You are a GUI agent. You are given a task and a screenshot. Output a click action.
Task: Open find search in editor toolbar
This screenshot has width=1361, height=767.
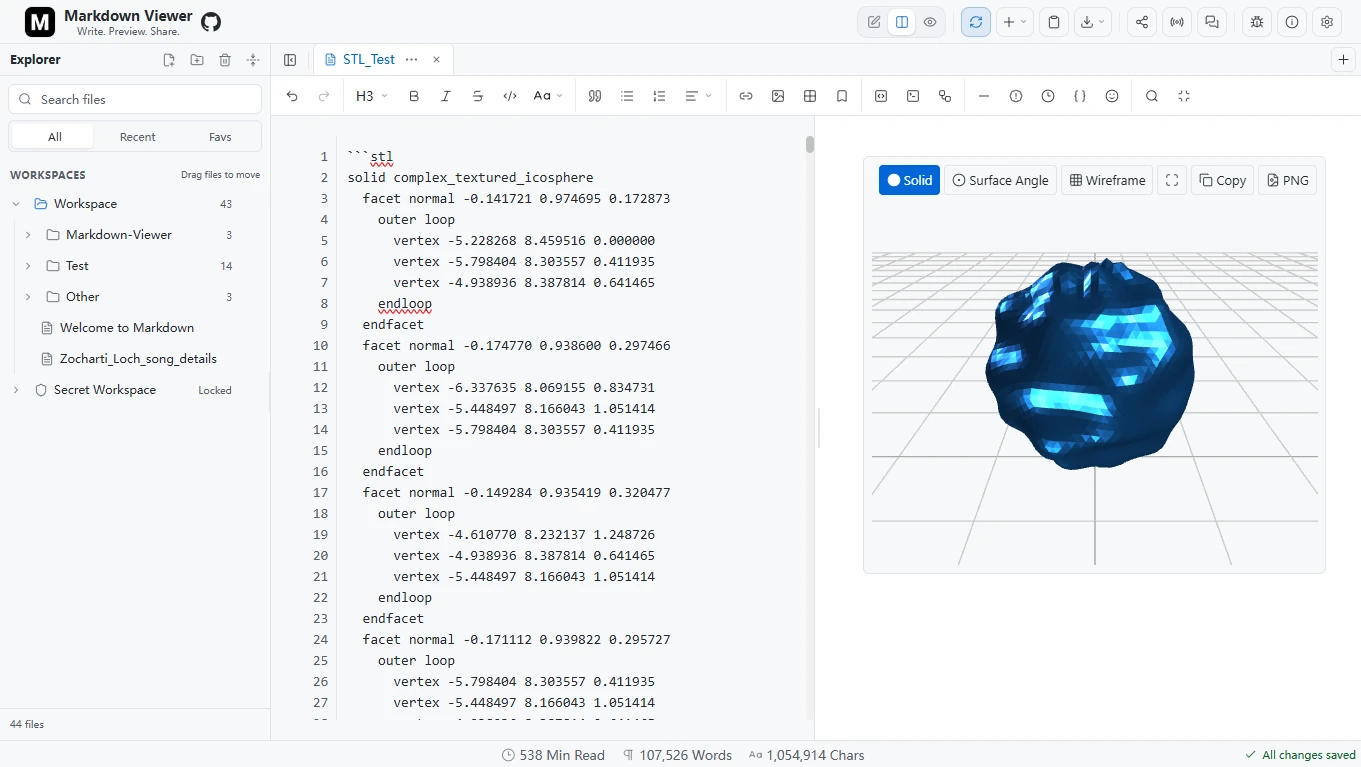[1152, 96]
